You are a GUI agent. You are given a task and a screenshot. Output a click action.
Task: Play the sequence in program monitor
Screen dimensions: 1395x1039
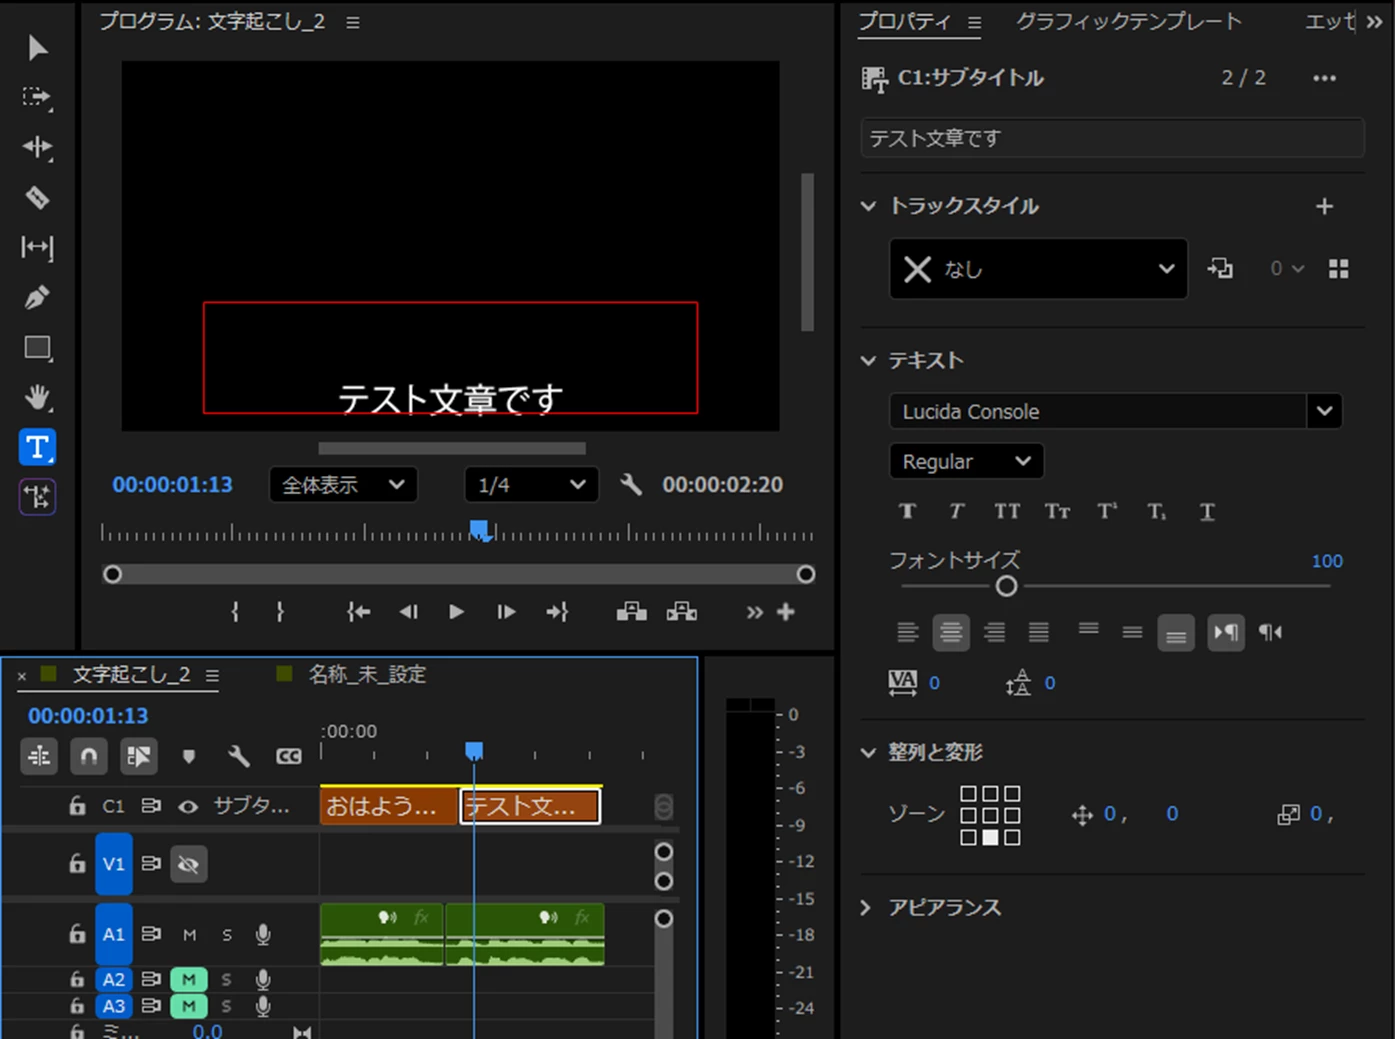(x=456, y=612)
